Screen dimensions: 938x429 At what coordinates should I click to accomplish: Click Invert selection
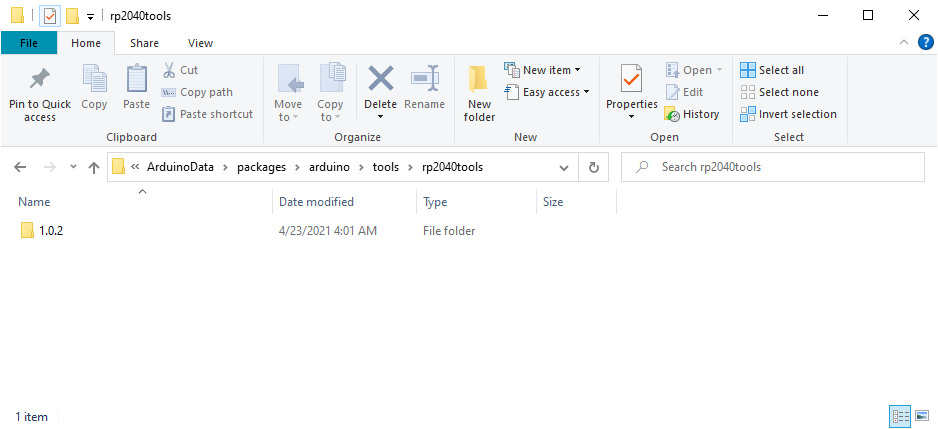pos(788,114)
